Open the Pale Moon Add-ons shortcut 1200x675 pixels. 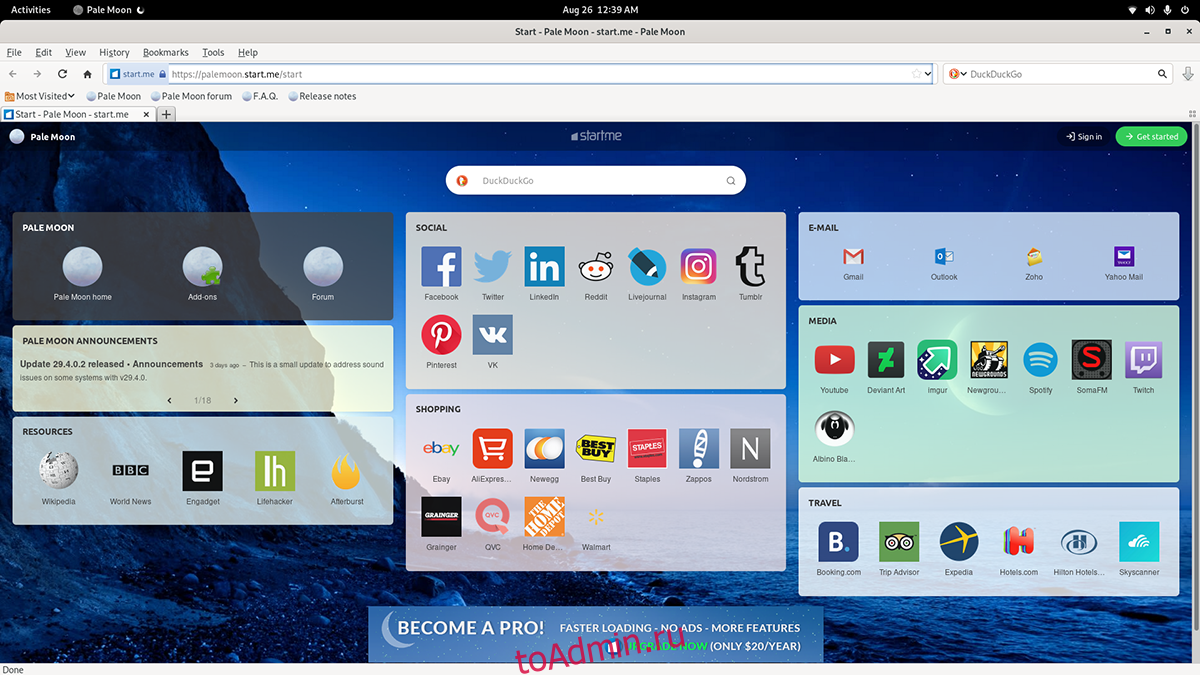pos(202,267)
